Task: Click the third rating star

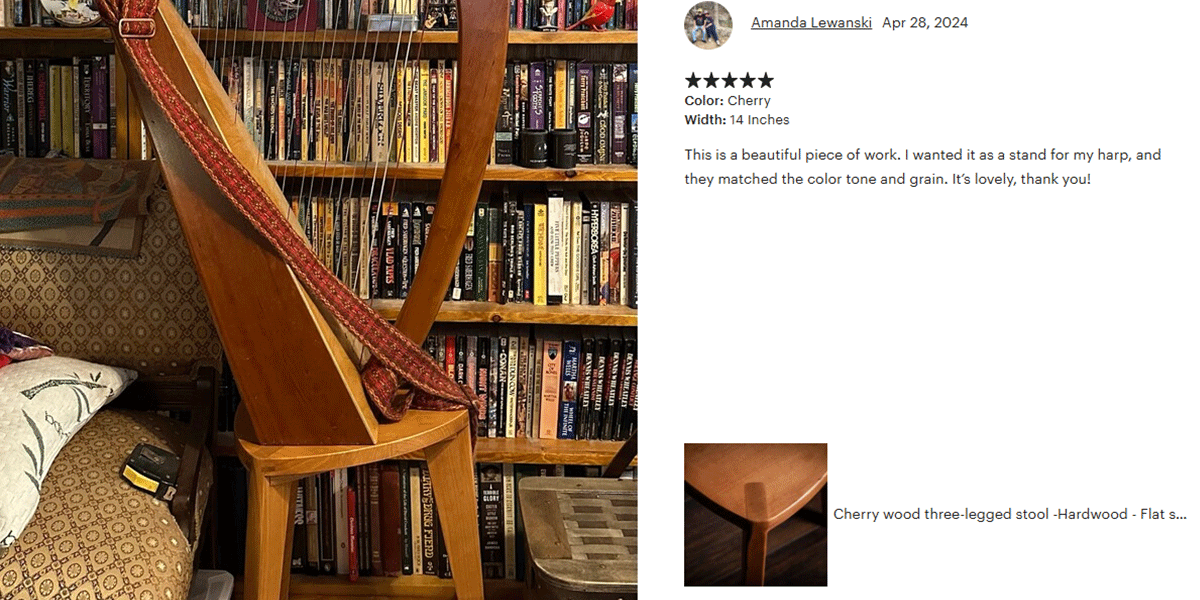Action: coord(729,81)
